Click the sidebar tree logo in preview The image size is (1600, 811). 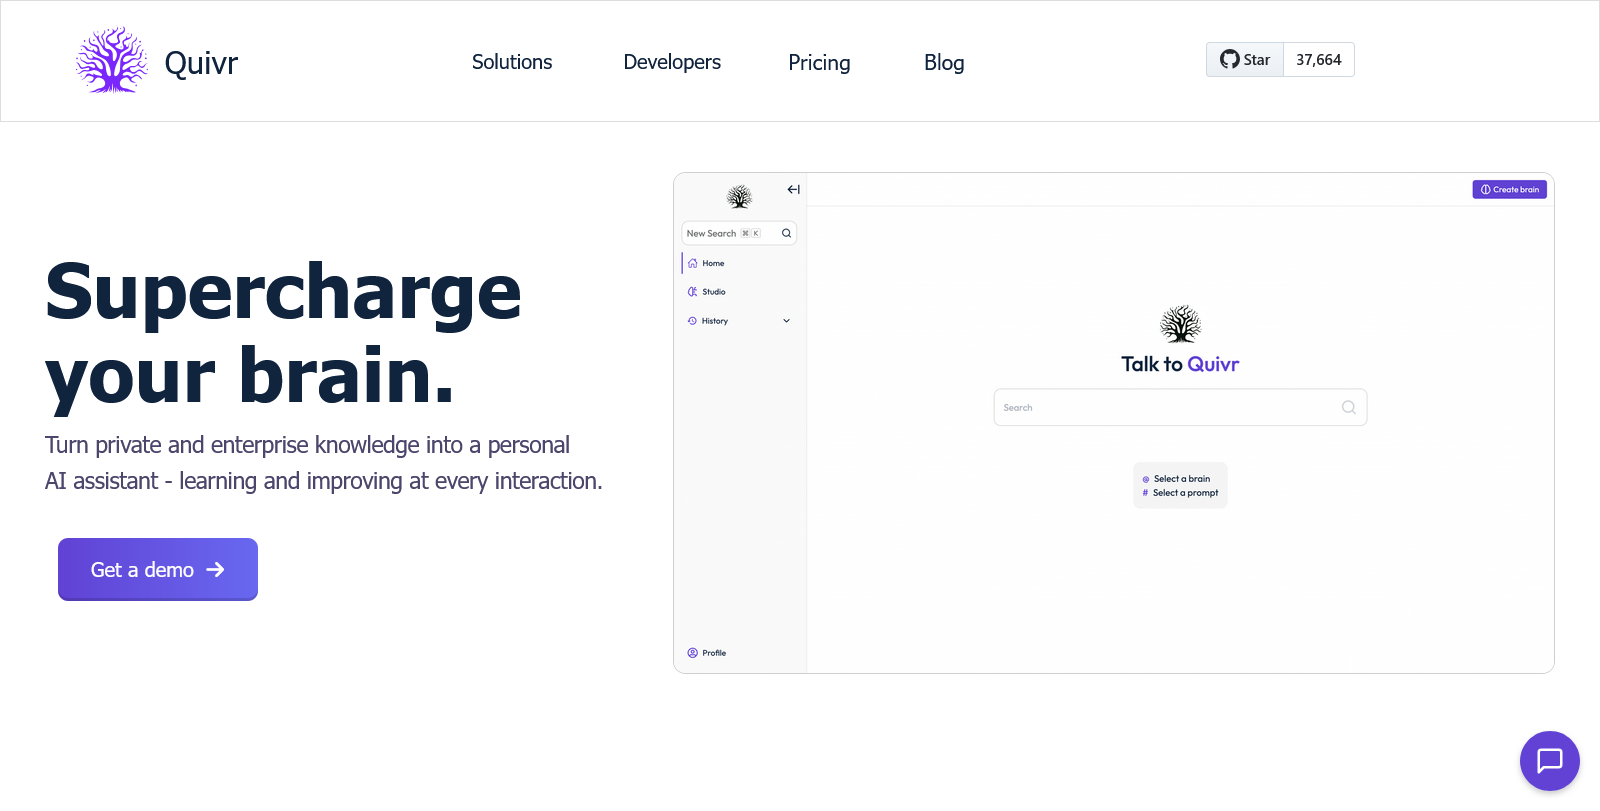point(739,196)
